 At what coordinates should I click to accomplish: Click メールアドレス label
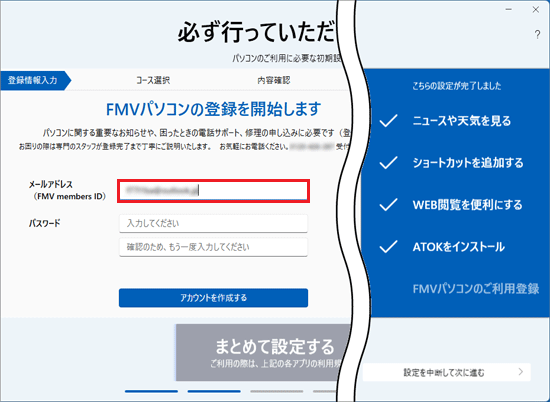51,184
